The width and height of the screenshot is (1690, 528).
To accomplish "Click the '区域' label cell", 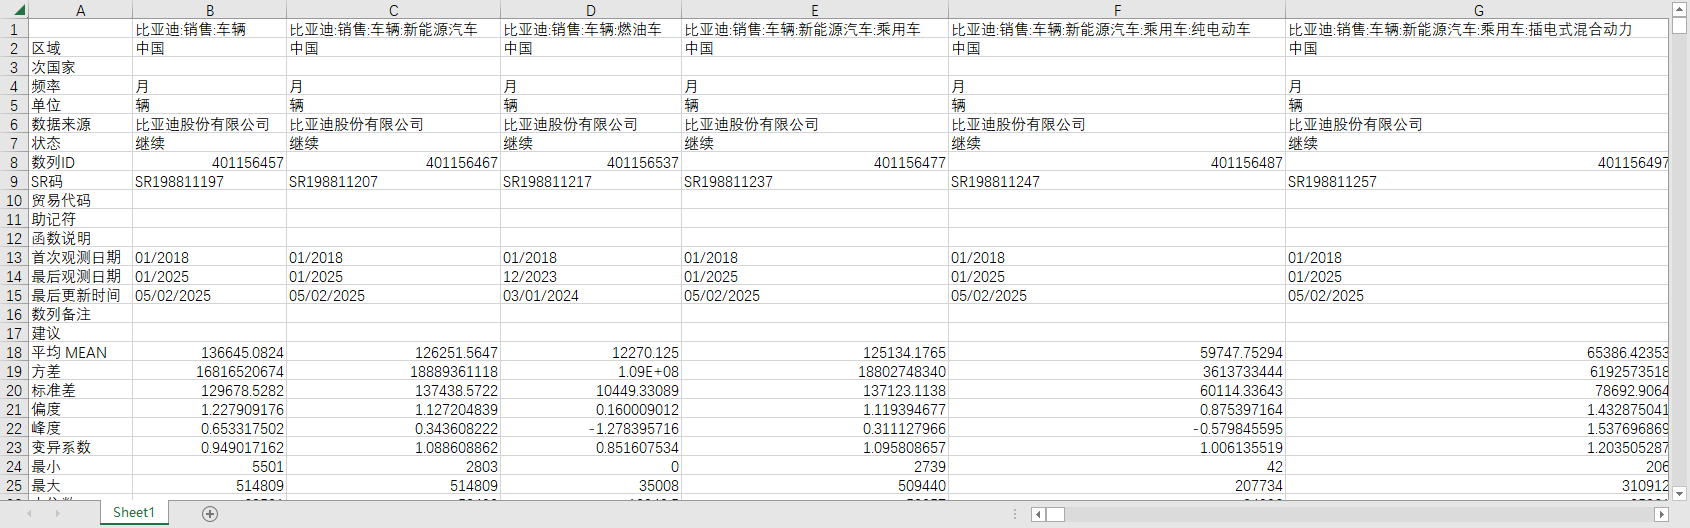I will click(x=80, y=48).
